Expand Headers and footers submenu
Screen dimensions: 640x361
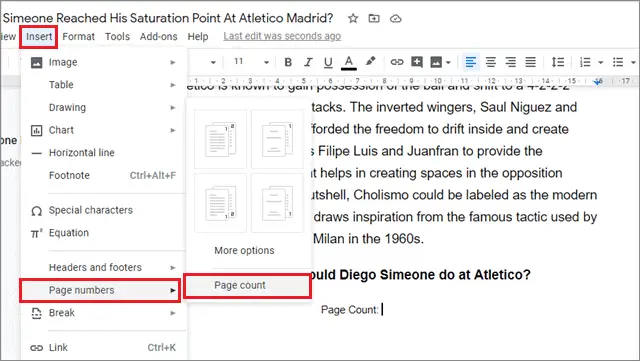coord(104,267)
